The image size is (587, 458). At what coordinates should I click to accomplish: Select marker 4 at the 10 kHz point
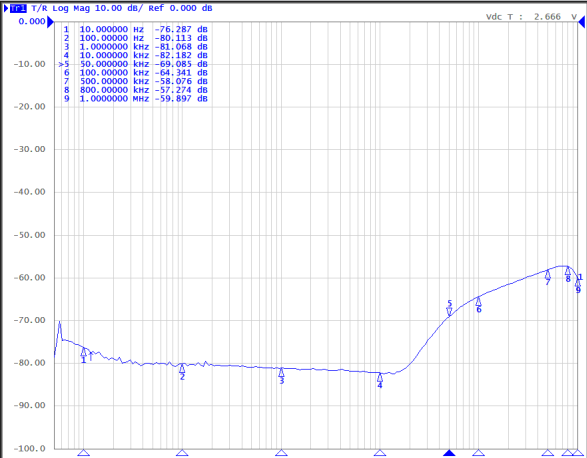pos(380,377)
